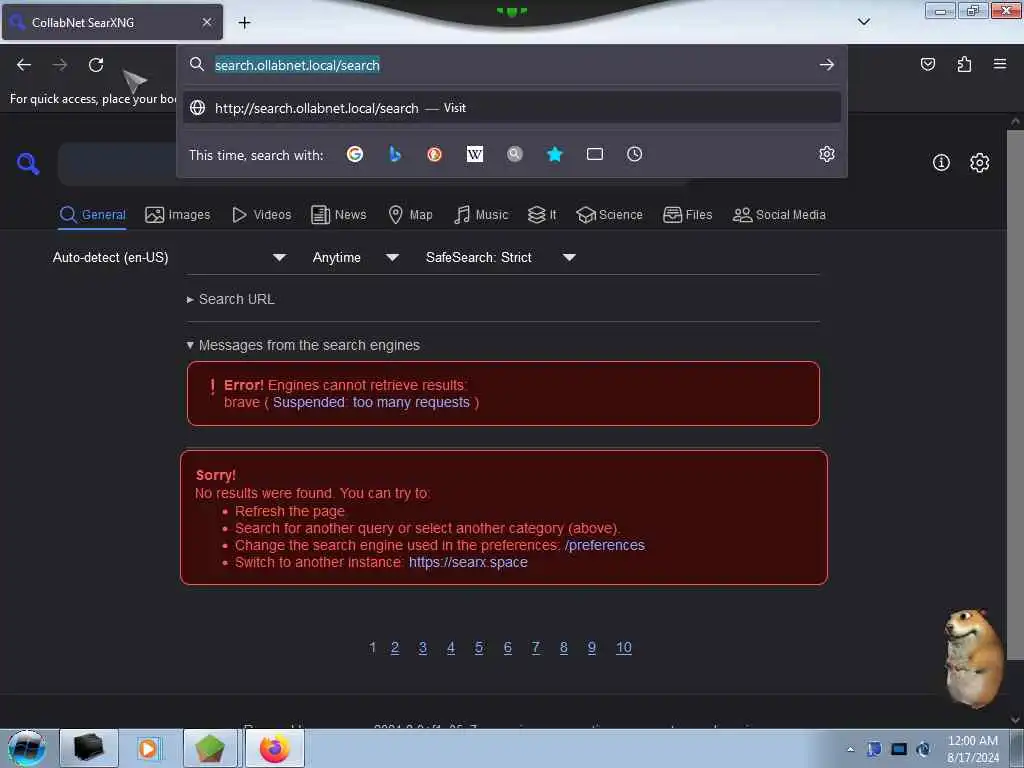Open the /preferences link
The width and height of the screenshot is (1024, 768).
[605, 545]
